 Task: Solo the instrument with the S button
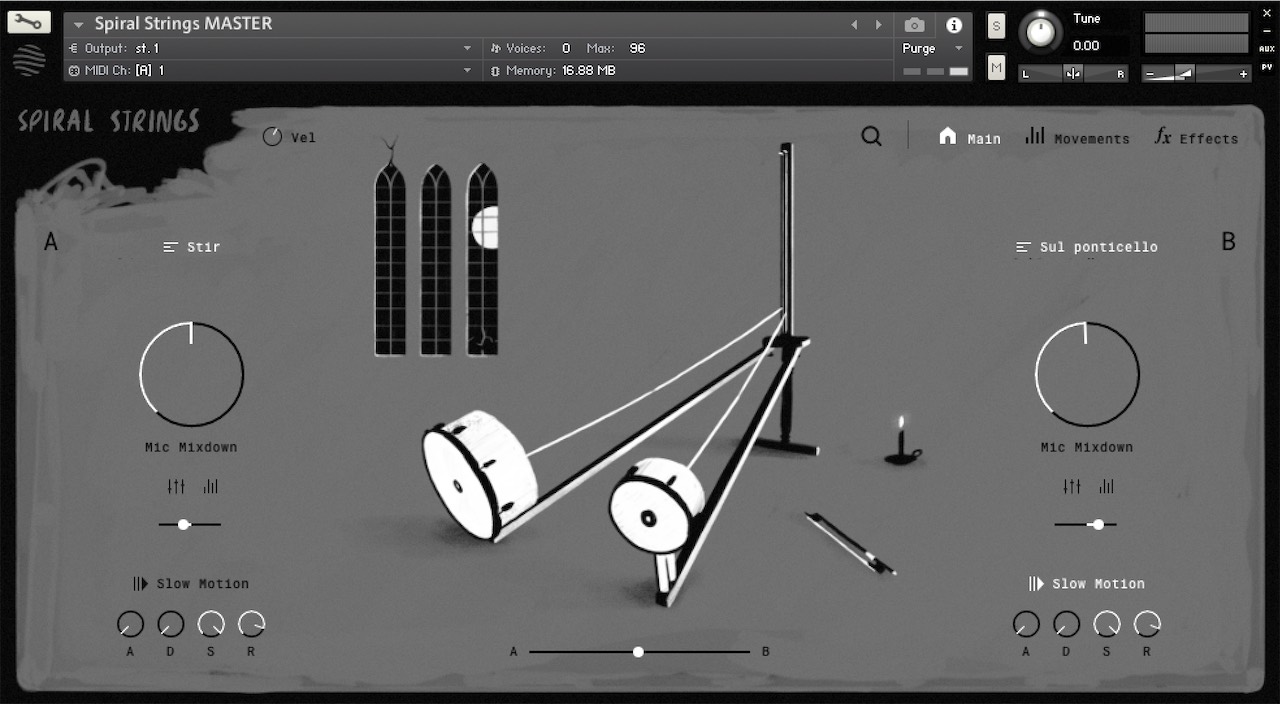(x=995, y=26)
